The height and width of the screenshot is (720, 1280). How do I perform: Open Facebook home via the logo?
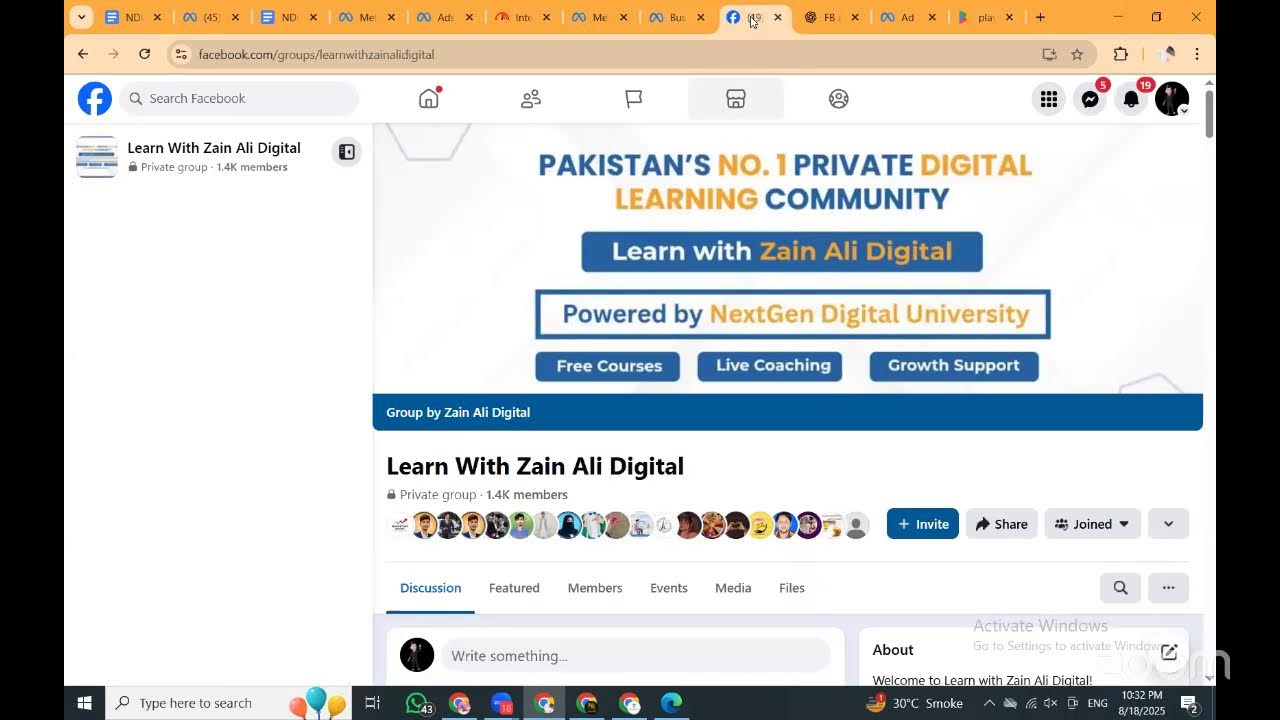coord(95,99)
